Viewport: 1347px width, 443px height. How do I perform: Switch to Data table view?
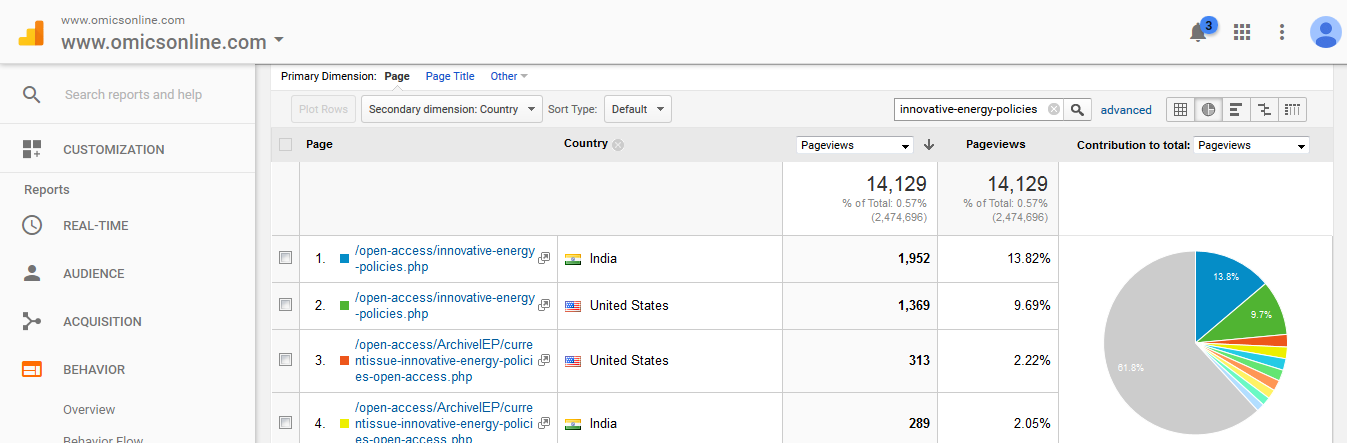pos(1181,109)
